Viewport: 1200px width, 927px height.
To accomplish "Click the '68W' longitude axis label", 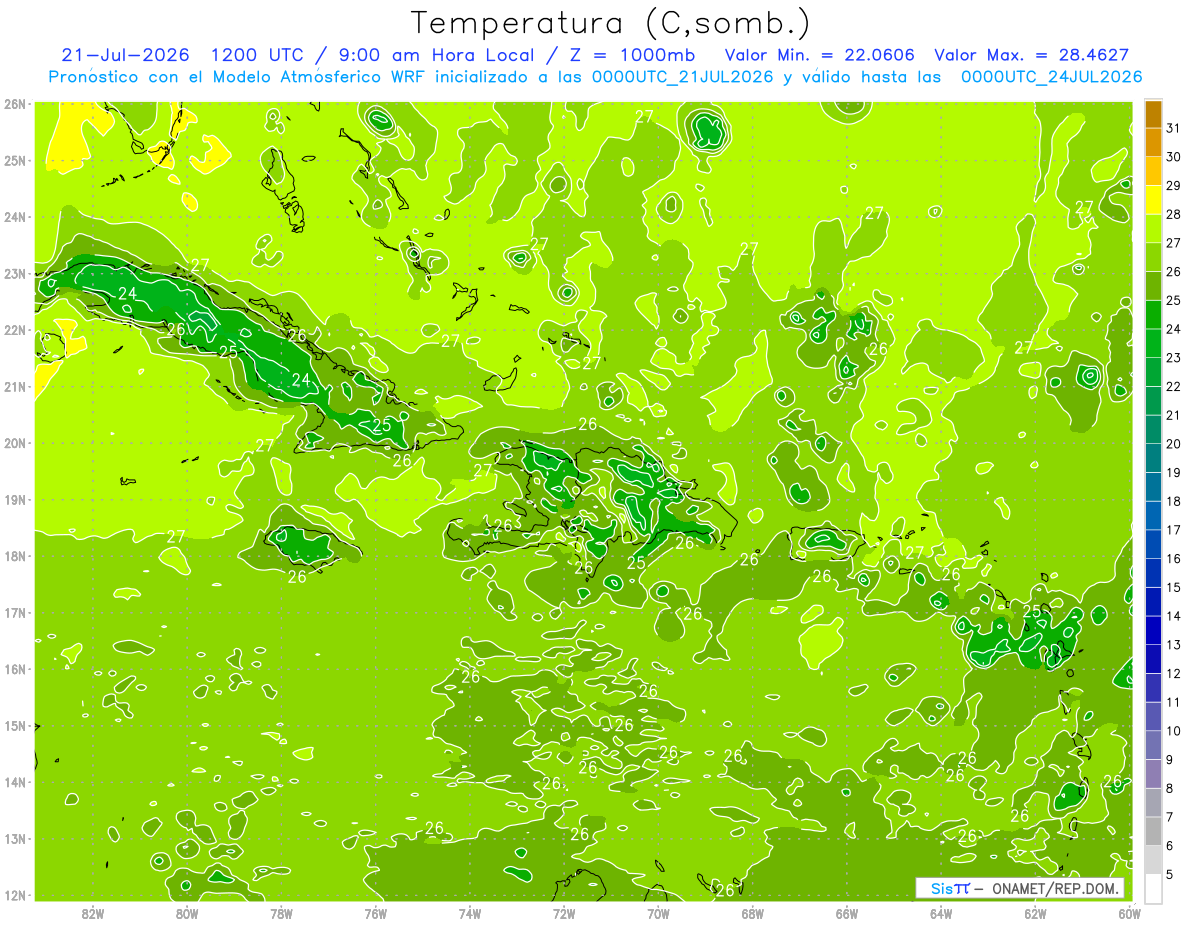I will pos(752,913).
